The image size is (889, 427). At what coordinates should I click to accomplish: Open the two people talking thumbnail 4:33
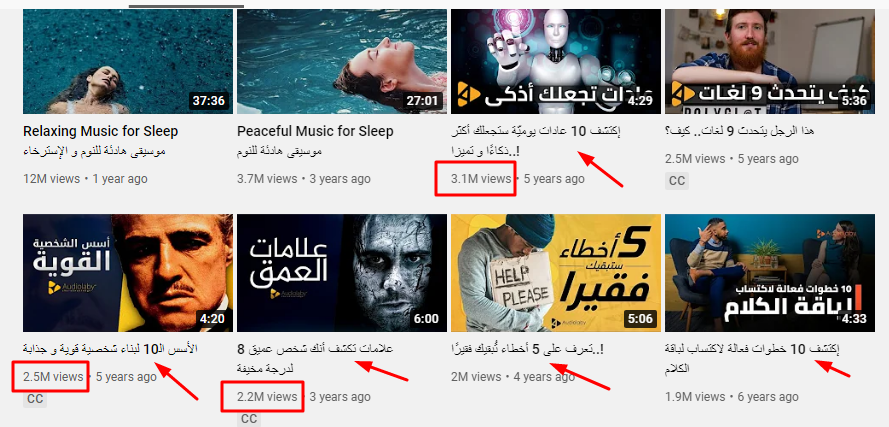(770, 273)
